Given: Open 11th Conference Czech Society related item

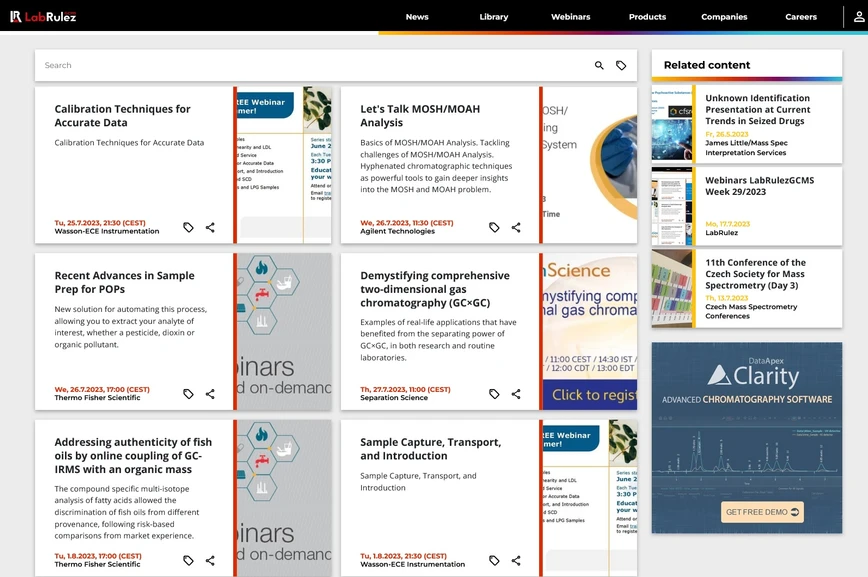Looking at the screenshot, I should [x=755, y=274].
